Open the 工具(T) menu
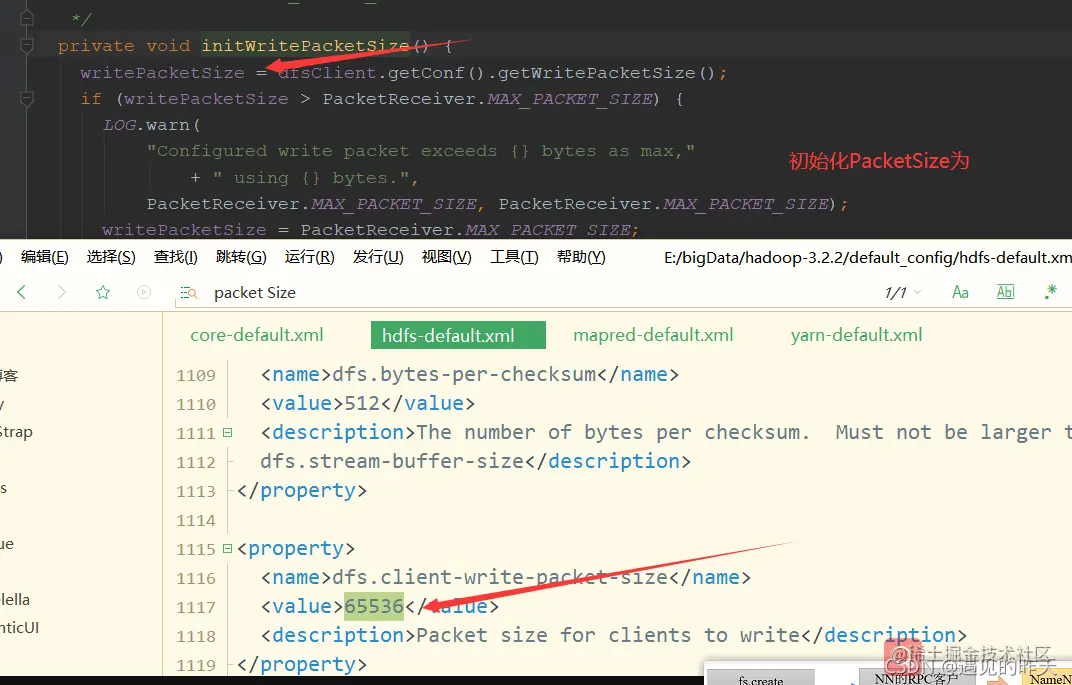This screenshot has width=1072, height=685. (x=514, y=257)
